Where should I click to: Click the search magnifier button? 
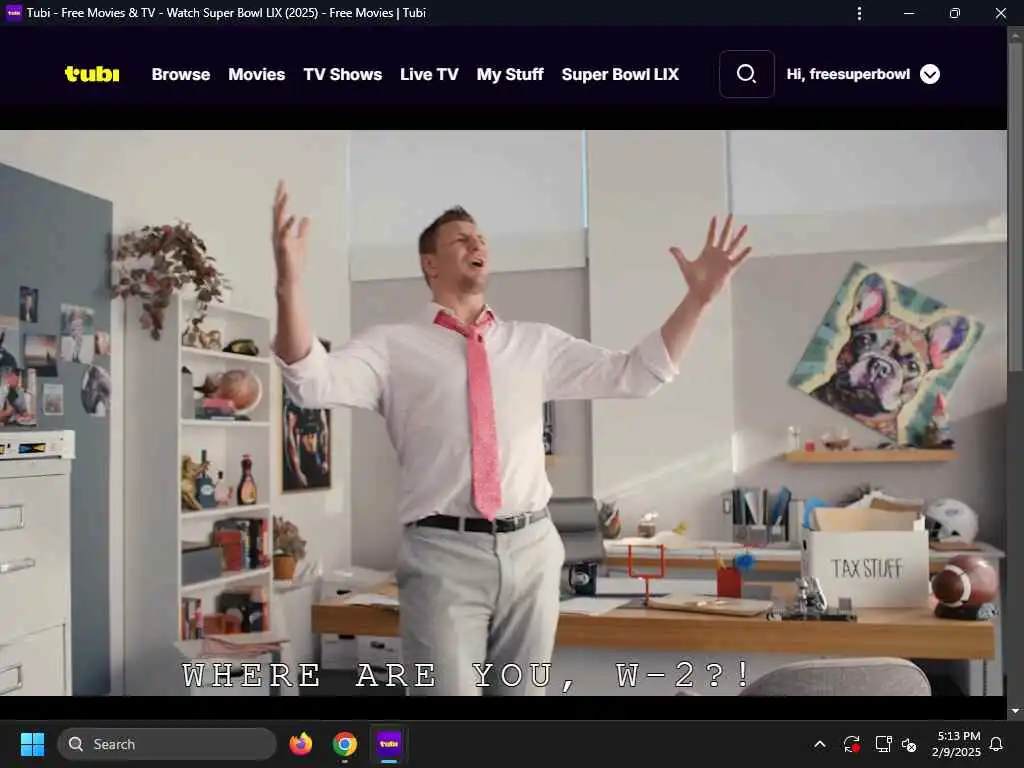tap(746, 74)
